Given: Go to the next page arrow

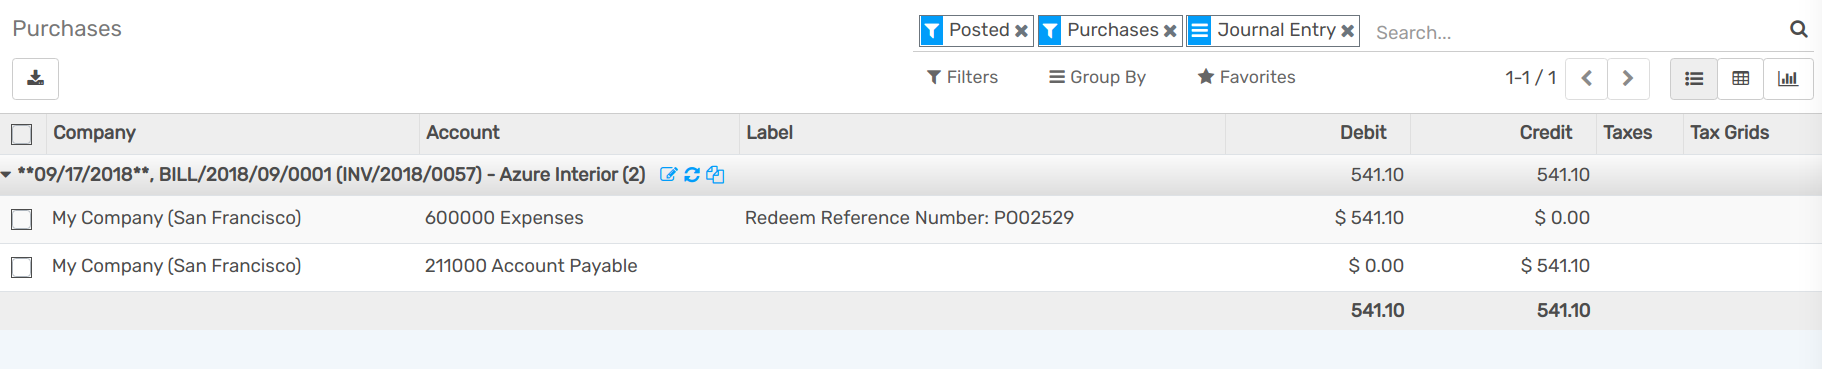Looking at the screenshot, I should coord(1628,78).
